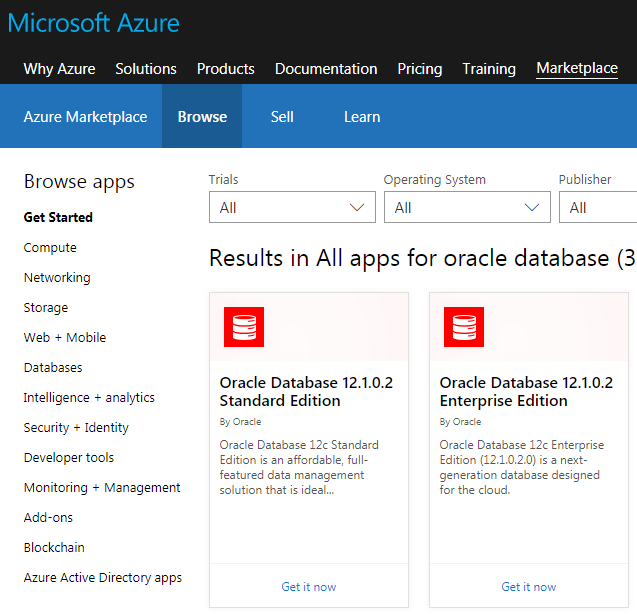
Task: Expand the Trials filter dropdown
Action: [x=292, y=207]
